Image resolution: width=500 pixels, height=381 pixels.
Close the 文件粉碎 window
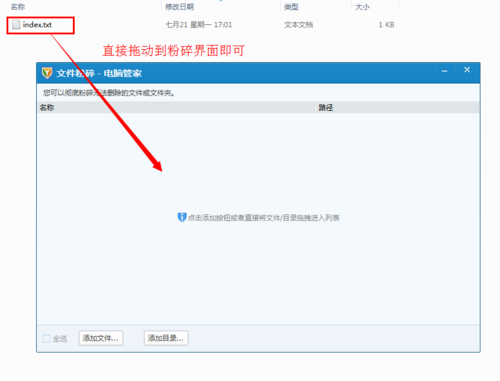(x=467, y=70)
